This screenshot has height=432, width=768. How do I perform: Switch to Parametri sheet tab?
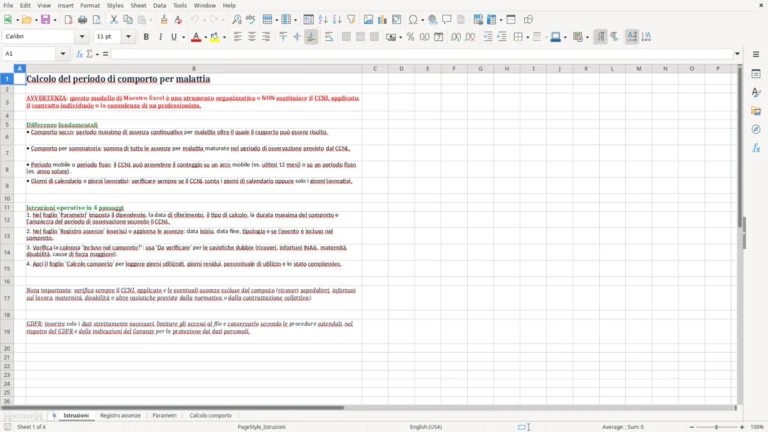pyautogui.click(x=164, y=415)
